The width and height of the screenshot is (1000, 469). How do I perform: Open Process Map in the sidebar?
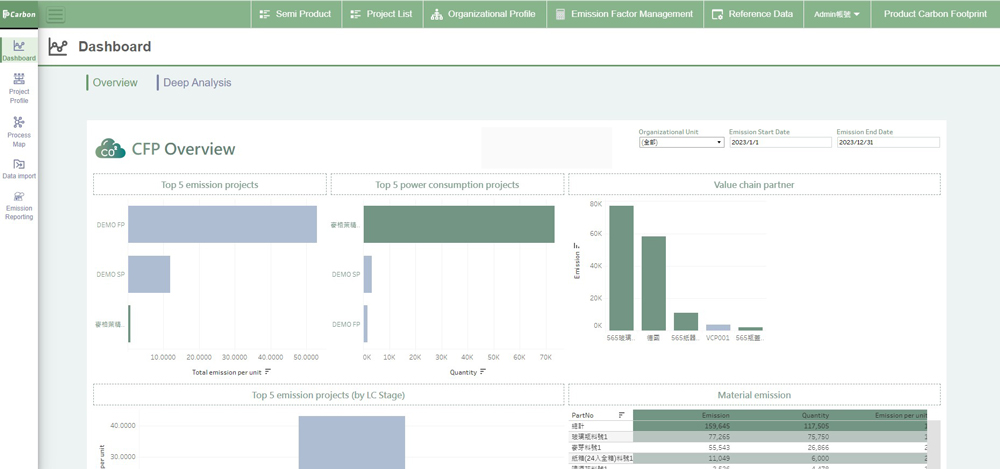pos(19,131)
